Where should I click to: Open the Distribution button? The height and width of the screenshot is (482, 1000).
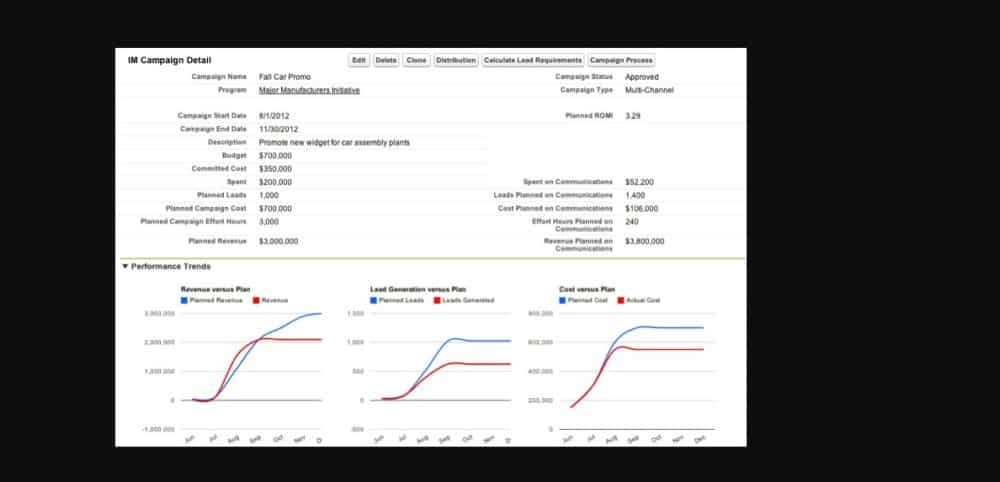coord(456,60)
